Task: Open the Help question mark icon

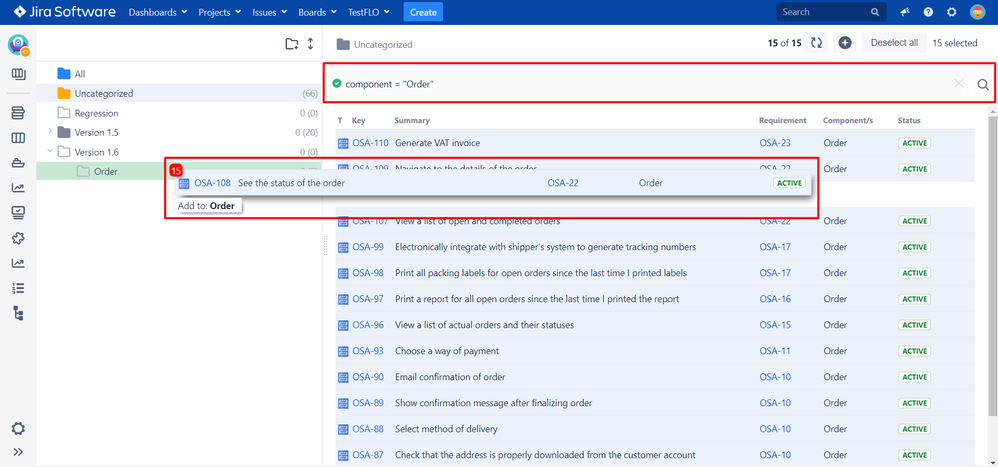Action: (x=928, y=12)
